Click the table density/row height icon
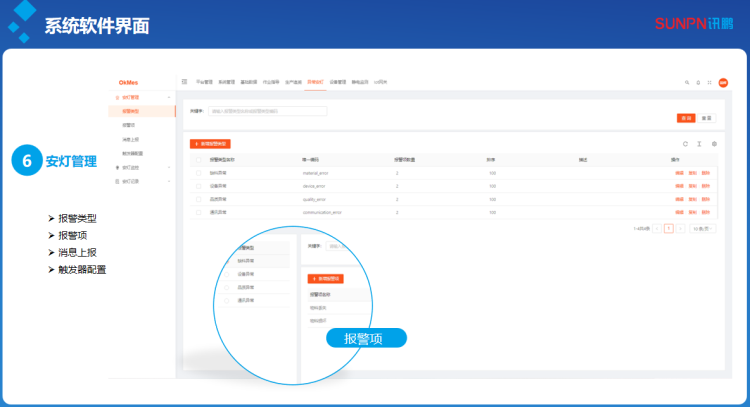 point(699,144)
